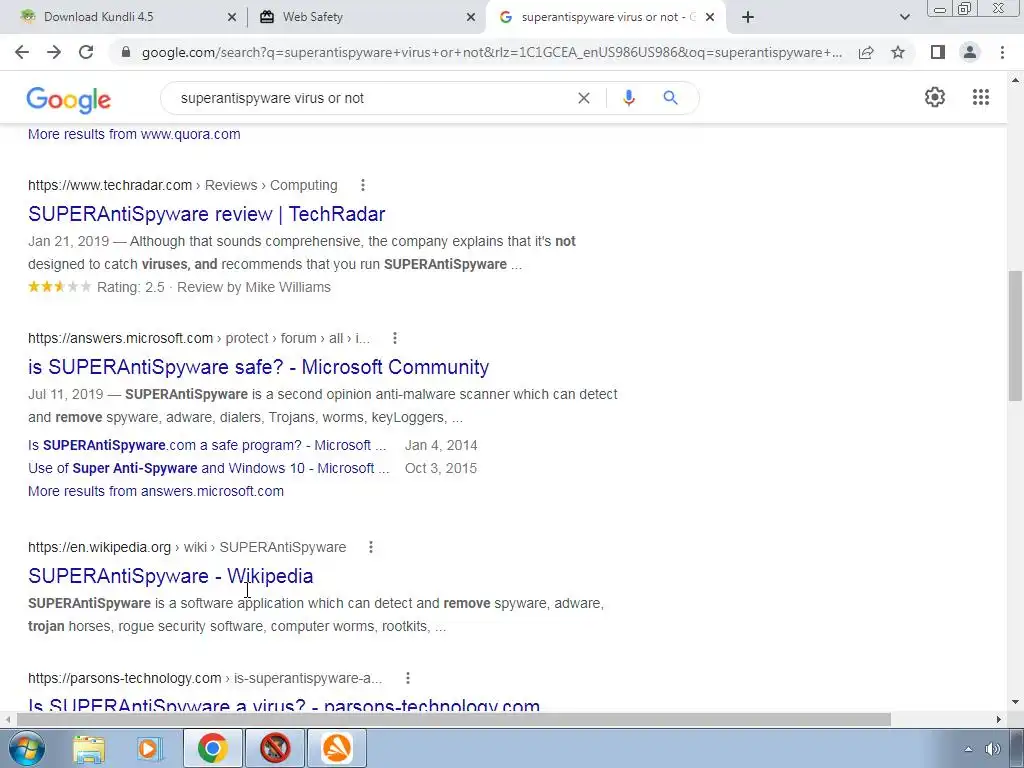Reload the current page
Image resolution: width=1024 pixels, height=768 pixels.
pyautogui.click(x=86, y=52)
